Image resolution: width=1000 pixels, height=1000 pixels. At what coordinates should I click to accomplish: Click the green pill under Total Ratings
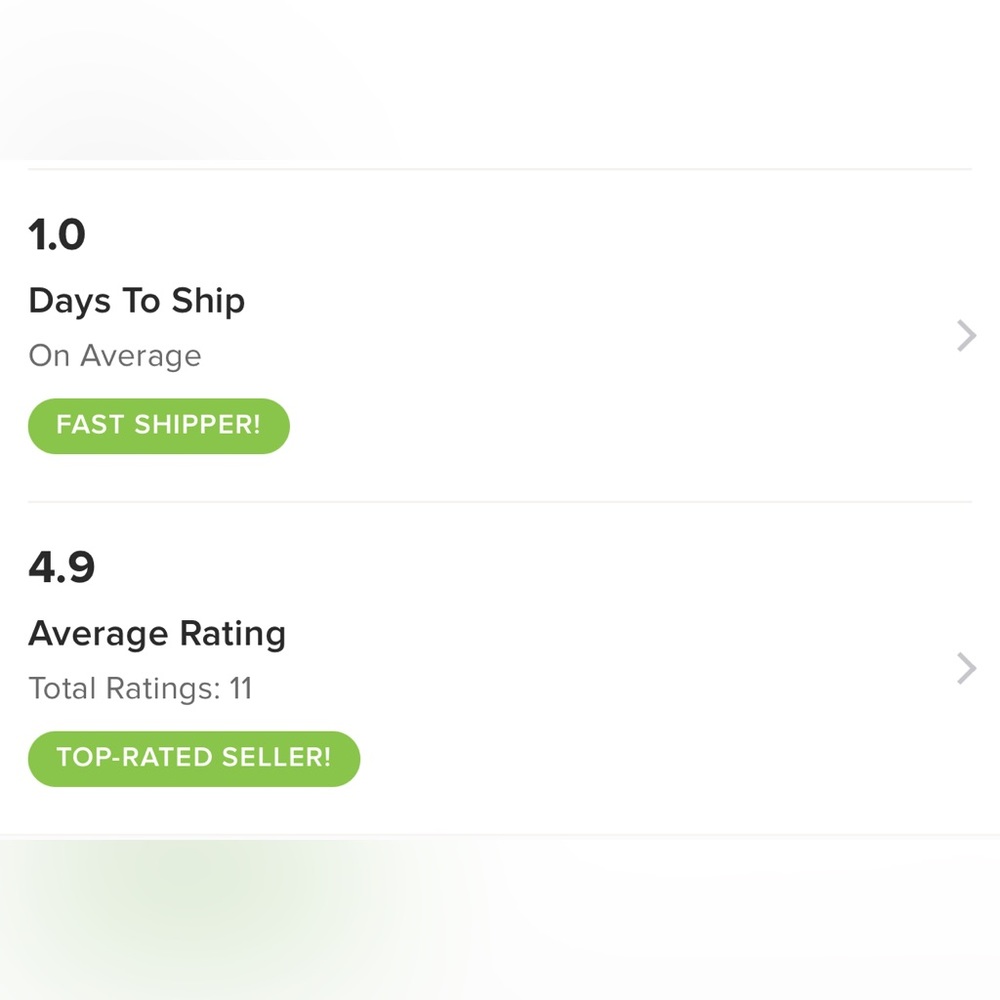(193, 758)
